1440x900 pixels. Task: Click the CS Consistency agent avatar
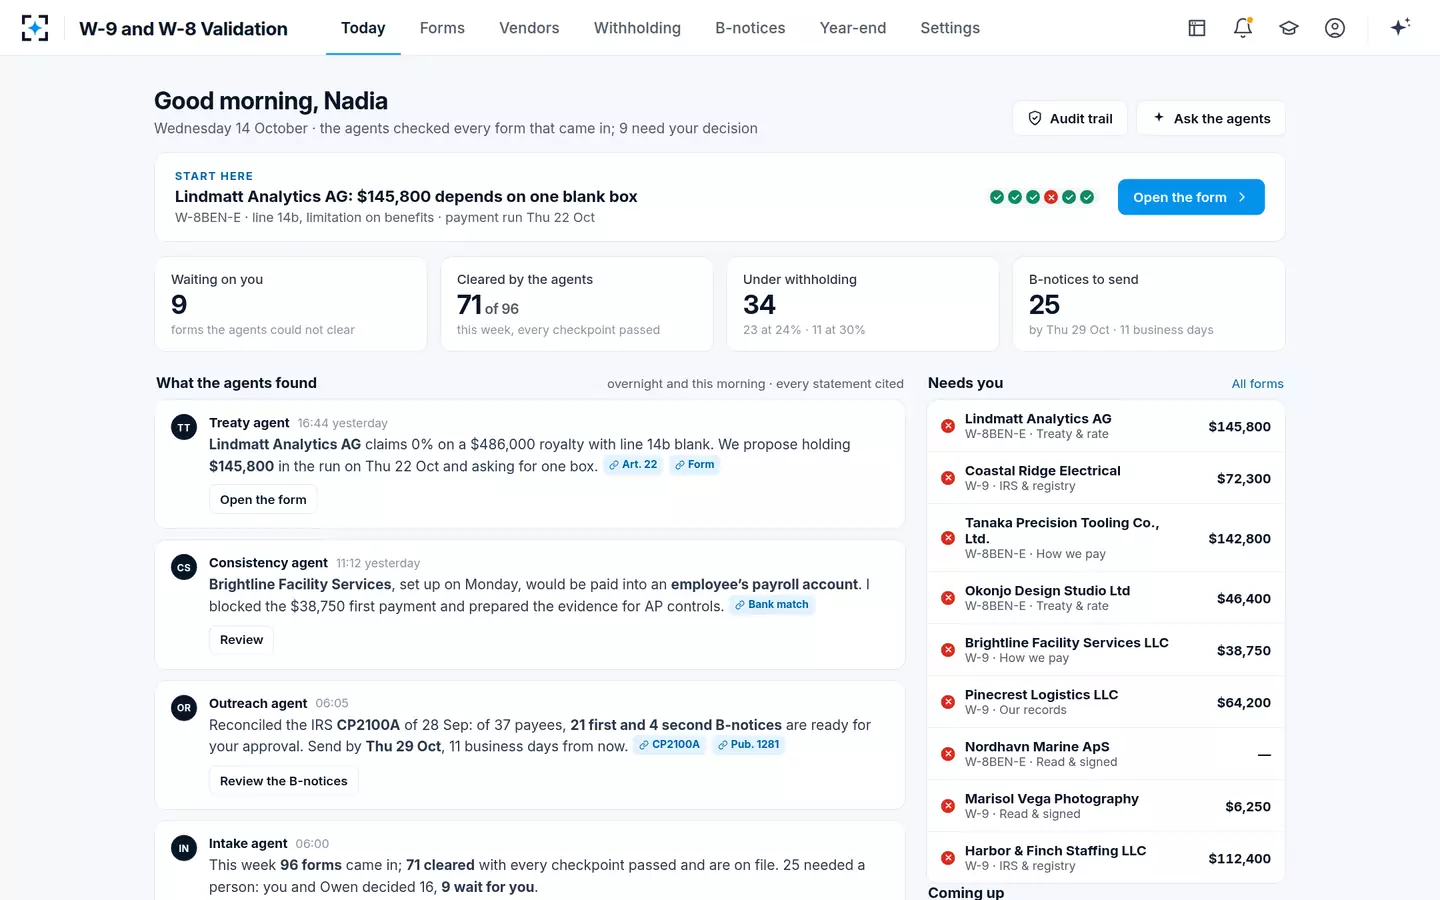coord(184,567)
